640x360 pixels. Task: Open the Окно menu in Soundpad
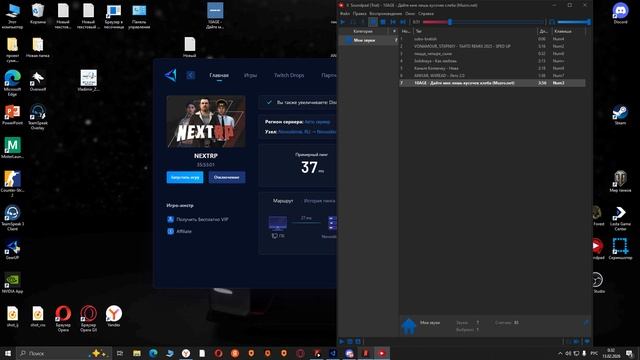[410, 13]
